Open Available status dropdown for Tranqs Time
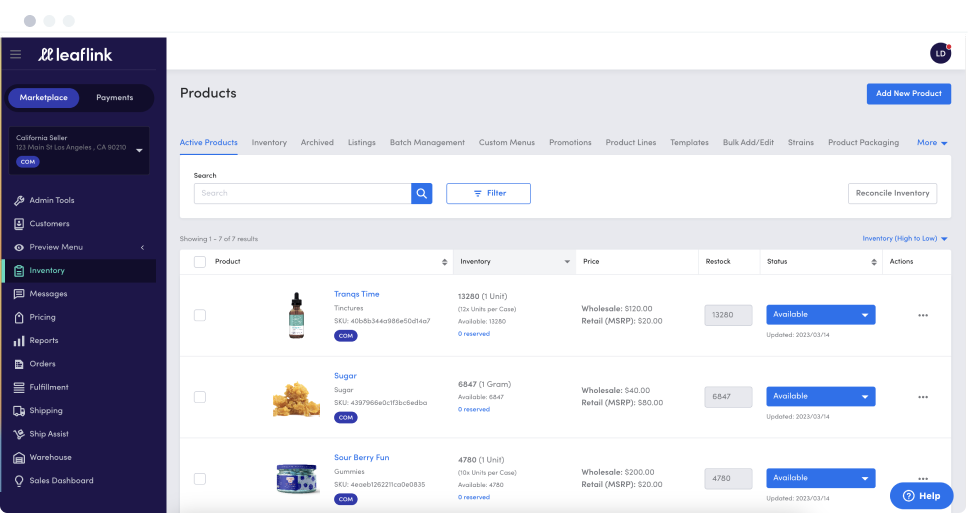Image resolution: width=968 pixels, height=513 pixels. pyautogui.click(x=820, y=315)
